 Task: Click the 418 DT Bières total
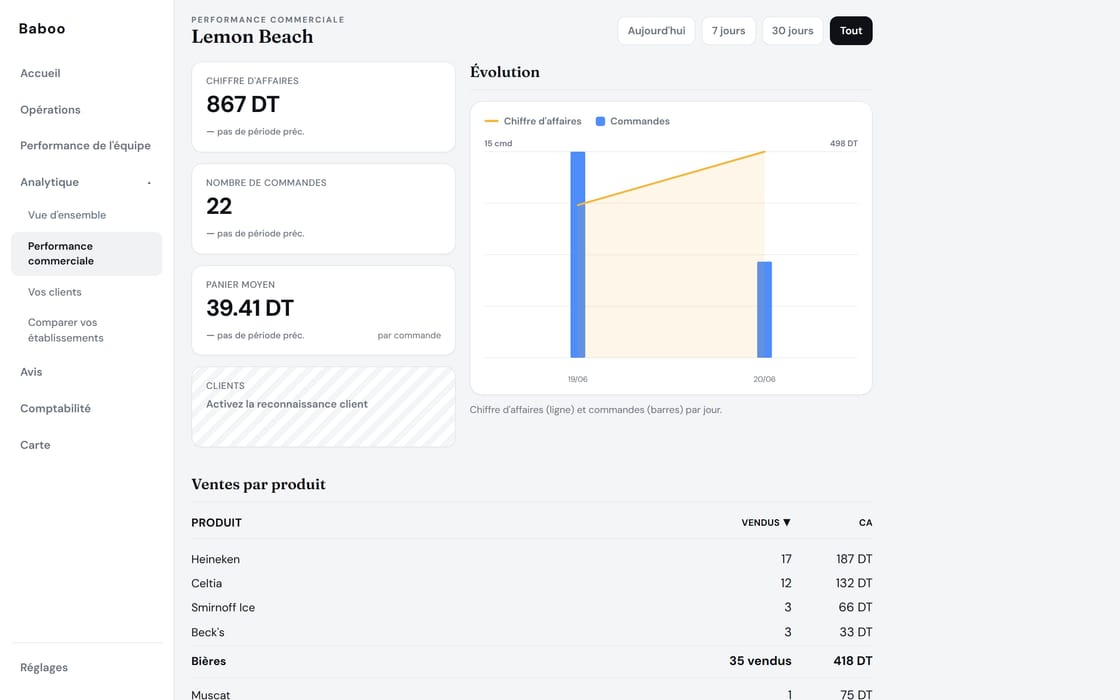coord(853,661)
